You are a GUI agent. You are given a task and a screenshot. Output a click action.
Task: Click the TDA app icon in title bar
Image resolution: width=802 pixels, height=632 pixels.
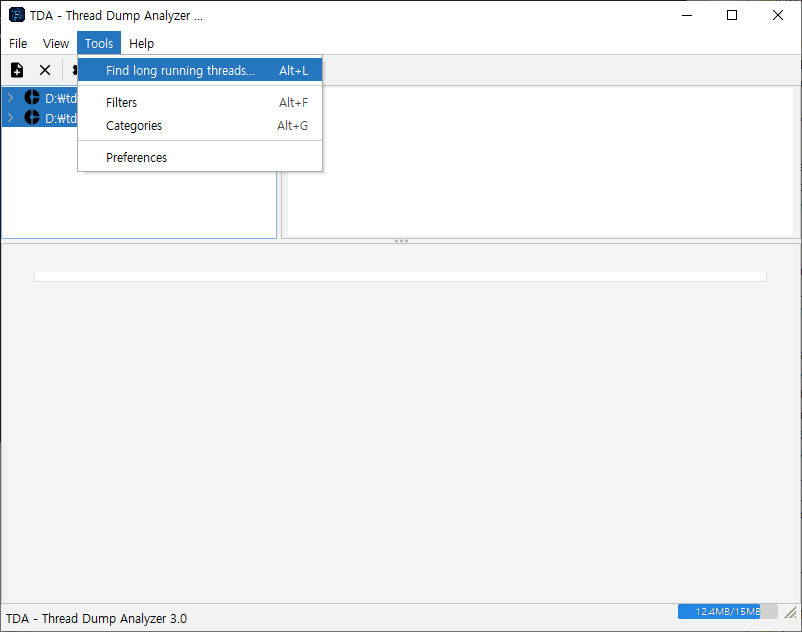click(17, 16)
